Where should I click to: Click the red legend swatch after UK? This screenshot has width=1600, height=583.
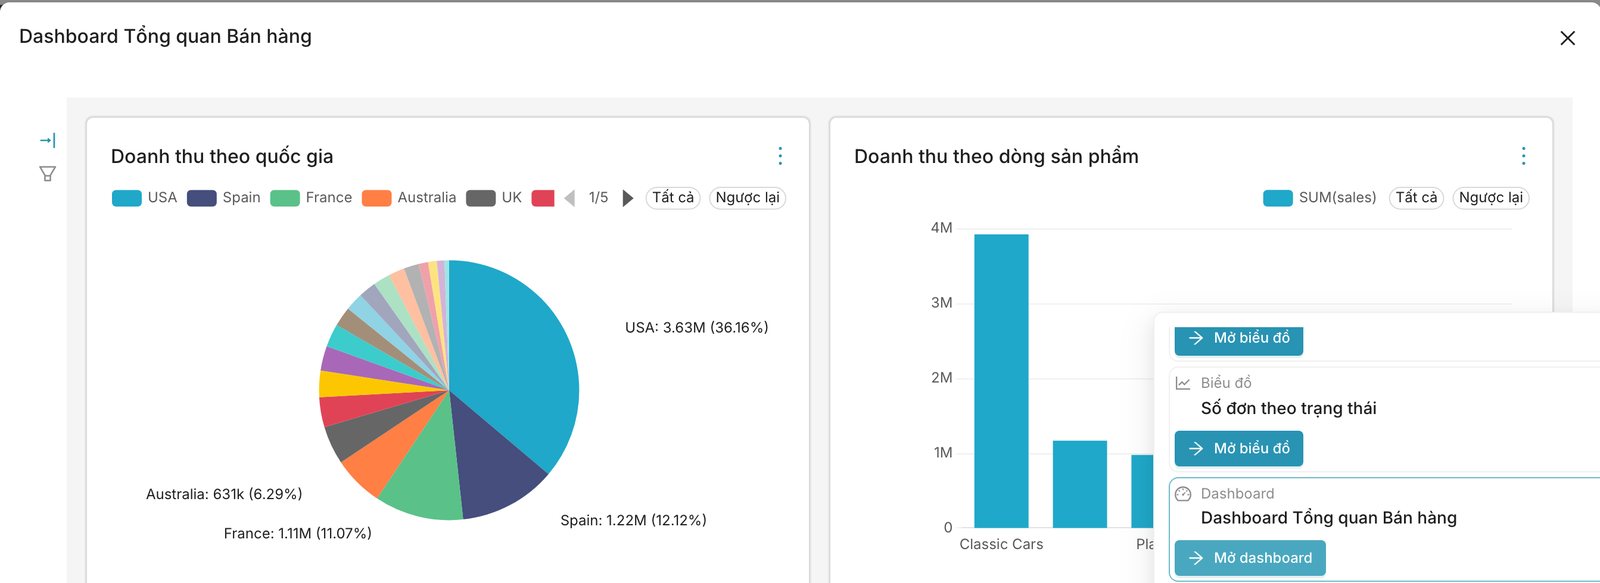tap(543, 198)
